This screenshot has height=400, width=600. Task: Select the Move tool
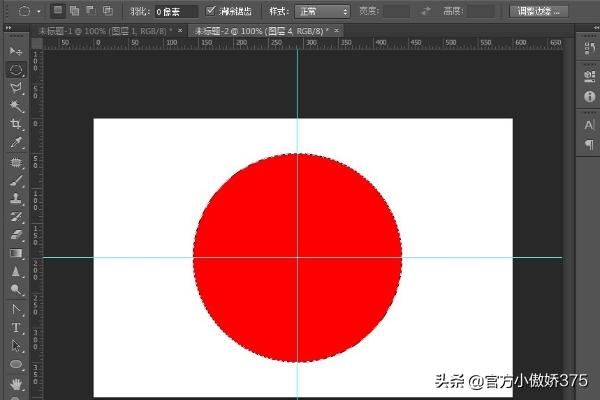tap(16, 51)
